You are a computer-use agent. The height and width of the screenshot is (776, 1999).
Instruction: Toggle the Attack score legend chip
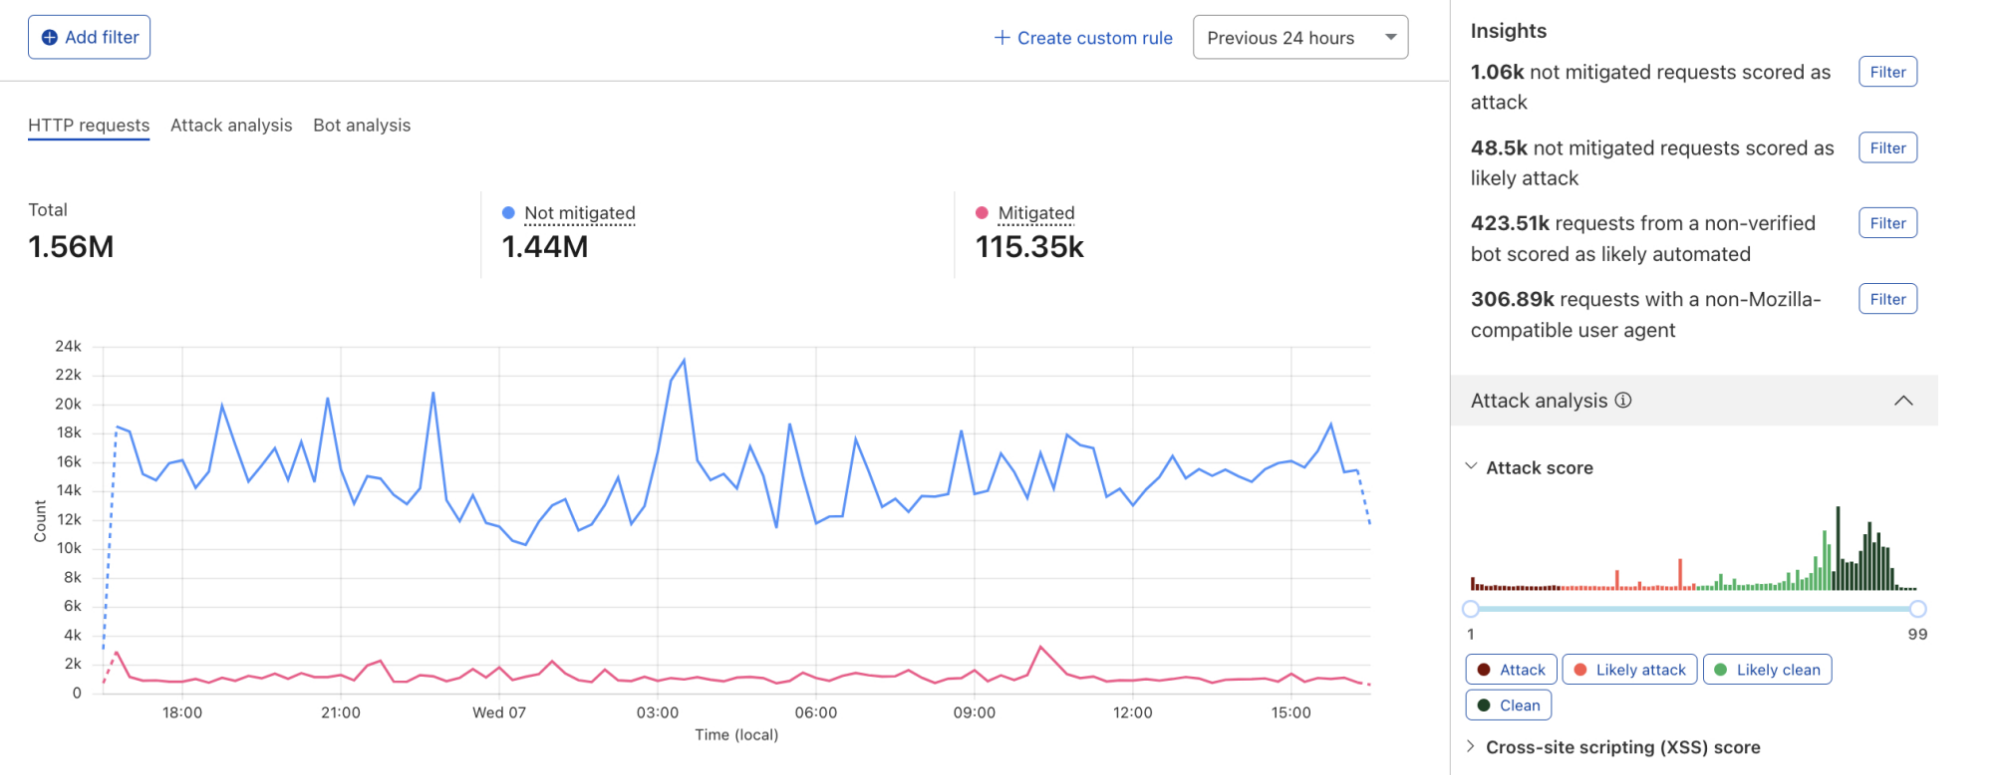coord(1511,670)
